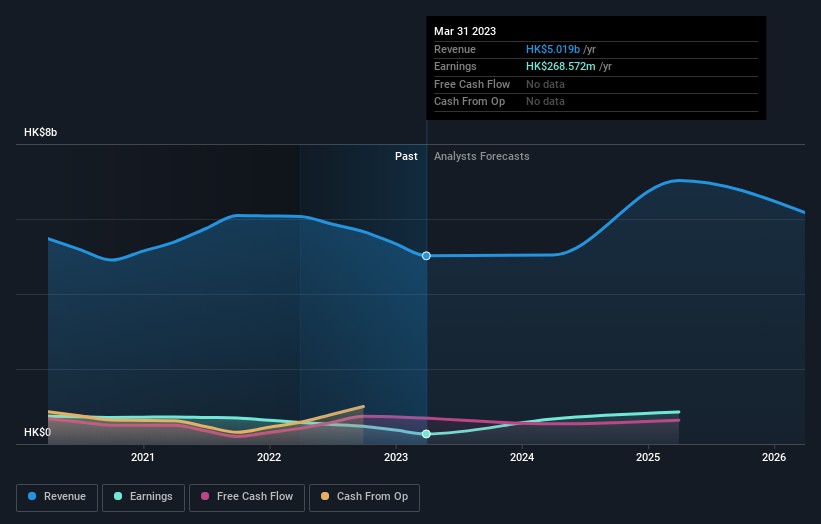Click the HK$0 y-axis label
The width and height of the screenshot is (821, 524).
[x=37, y=432]
